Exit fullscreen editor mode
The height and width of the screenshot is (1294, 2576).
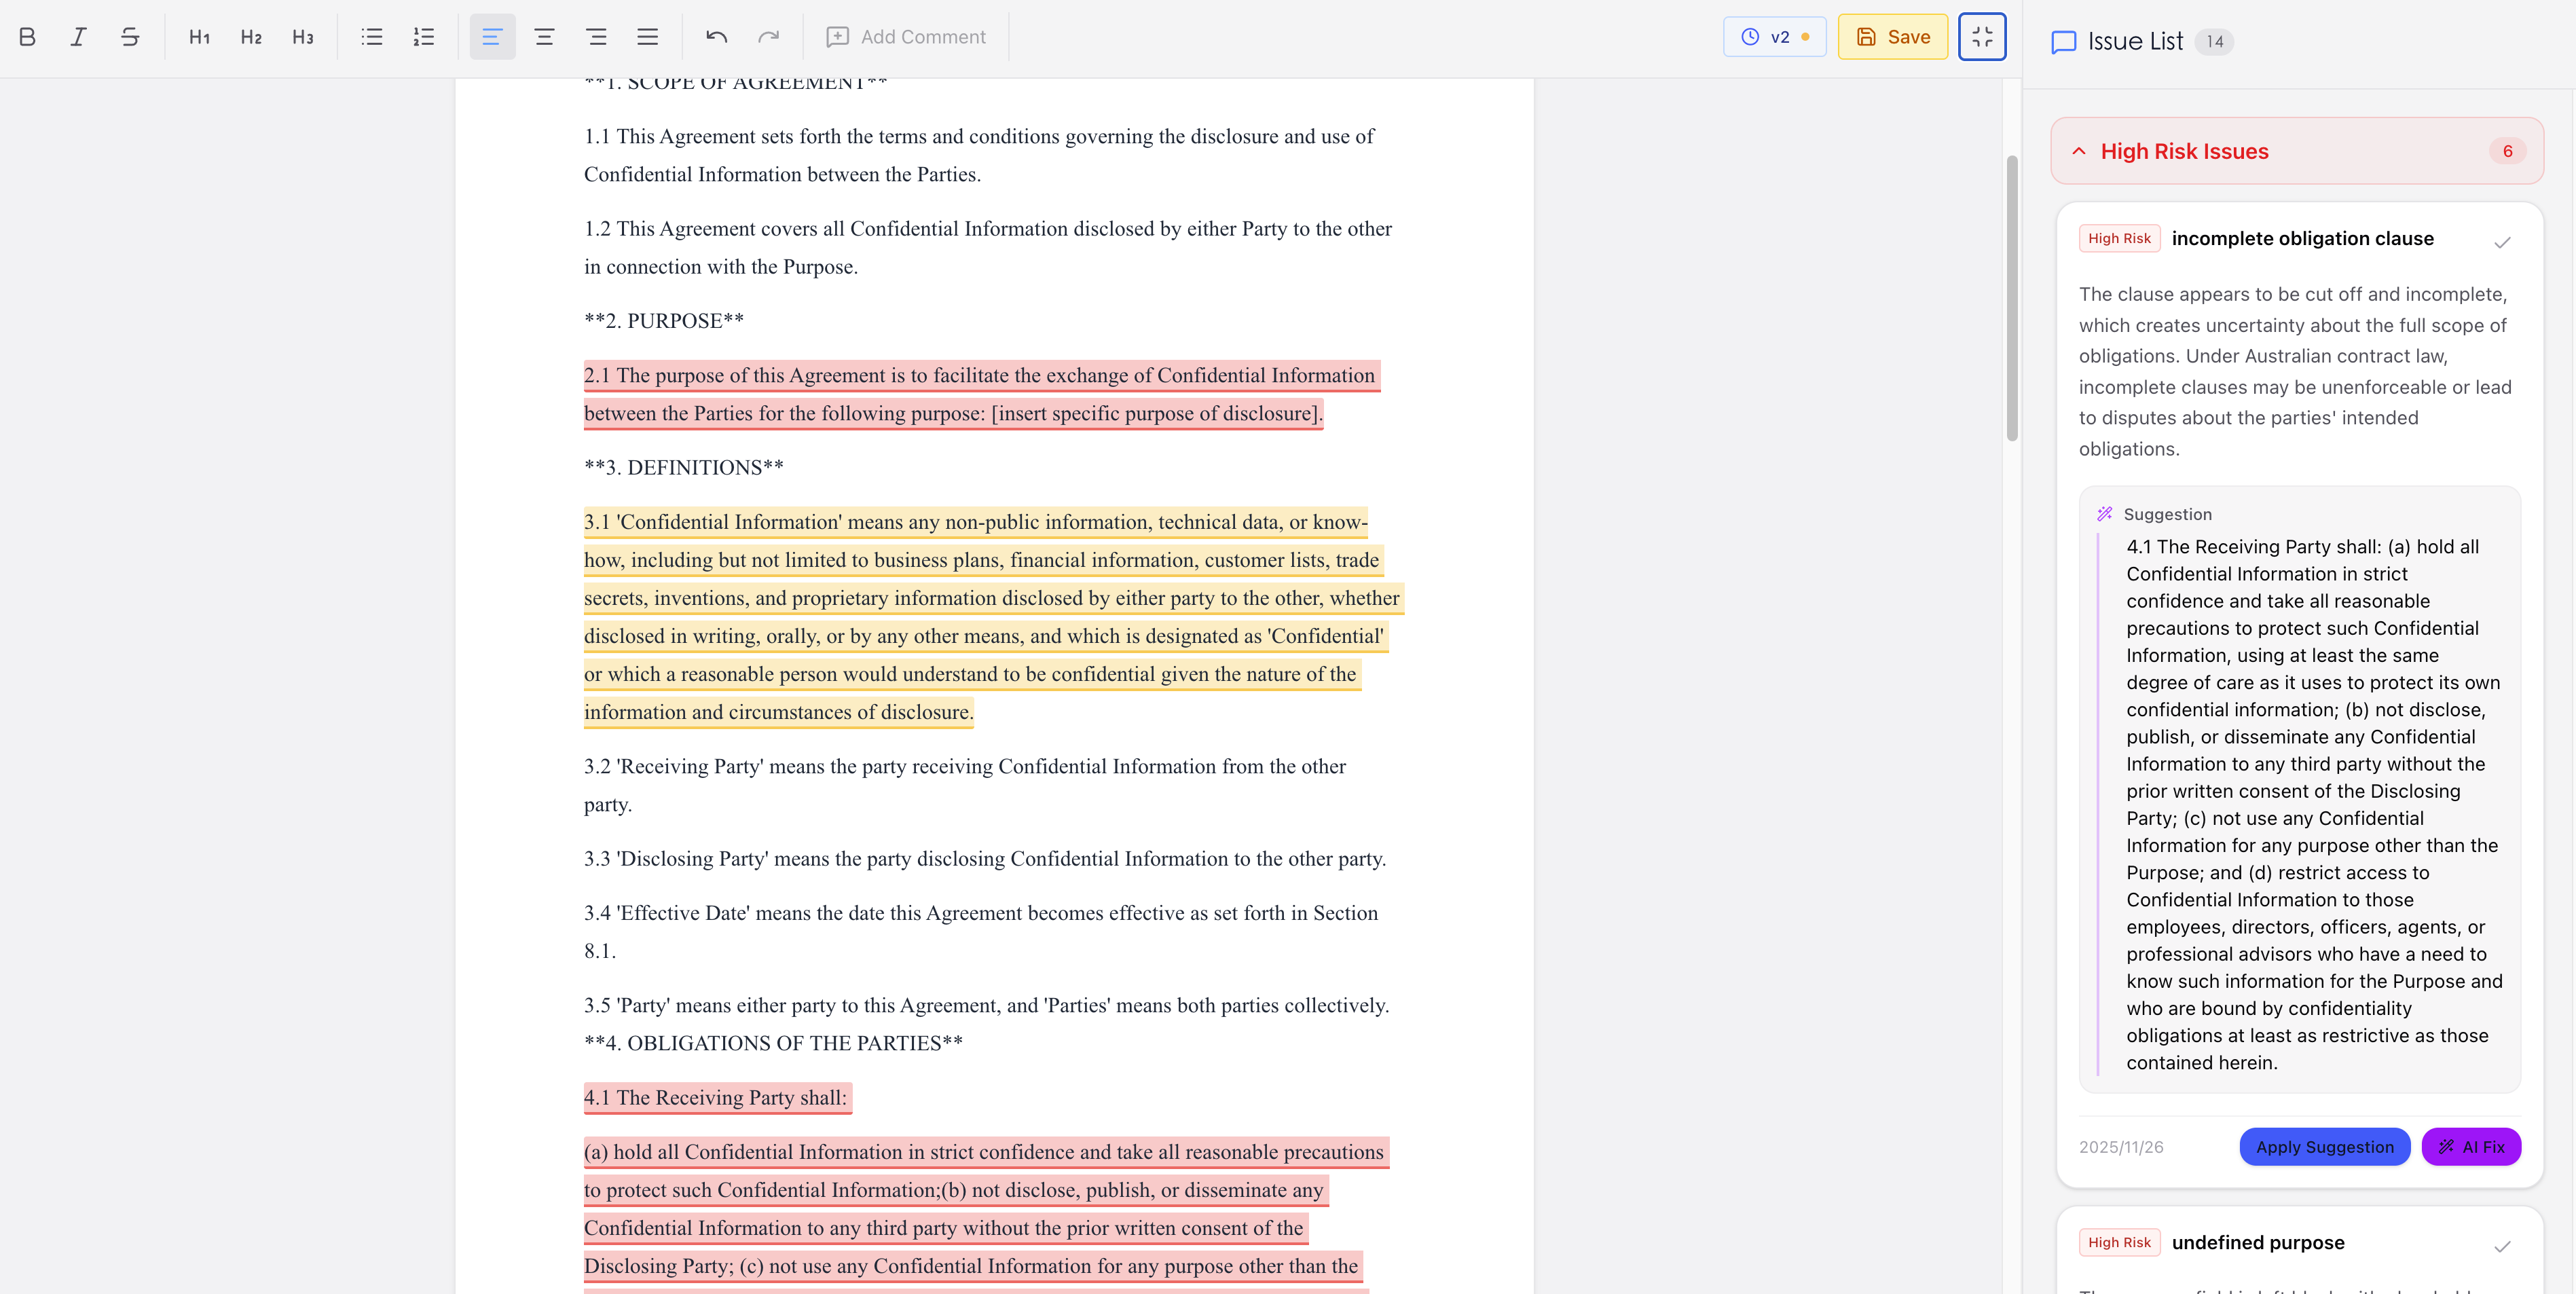(1981, 37)
